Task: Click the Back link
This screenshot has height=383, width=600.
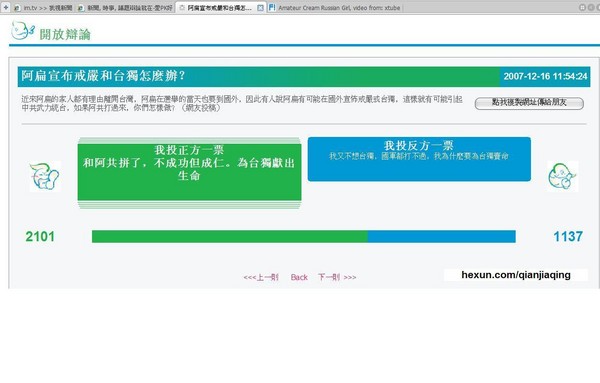Action: [x=299, y=277]
